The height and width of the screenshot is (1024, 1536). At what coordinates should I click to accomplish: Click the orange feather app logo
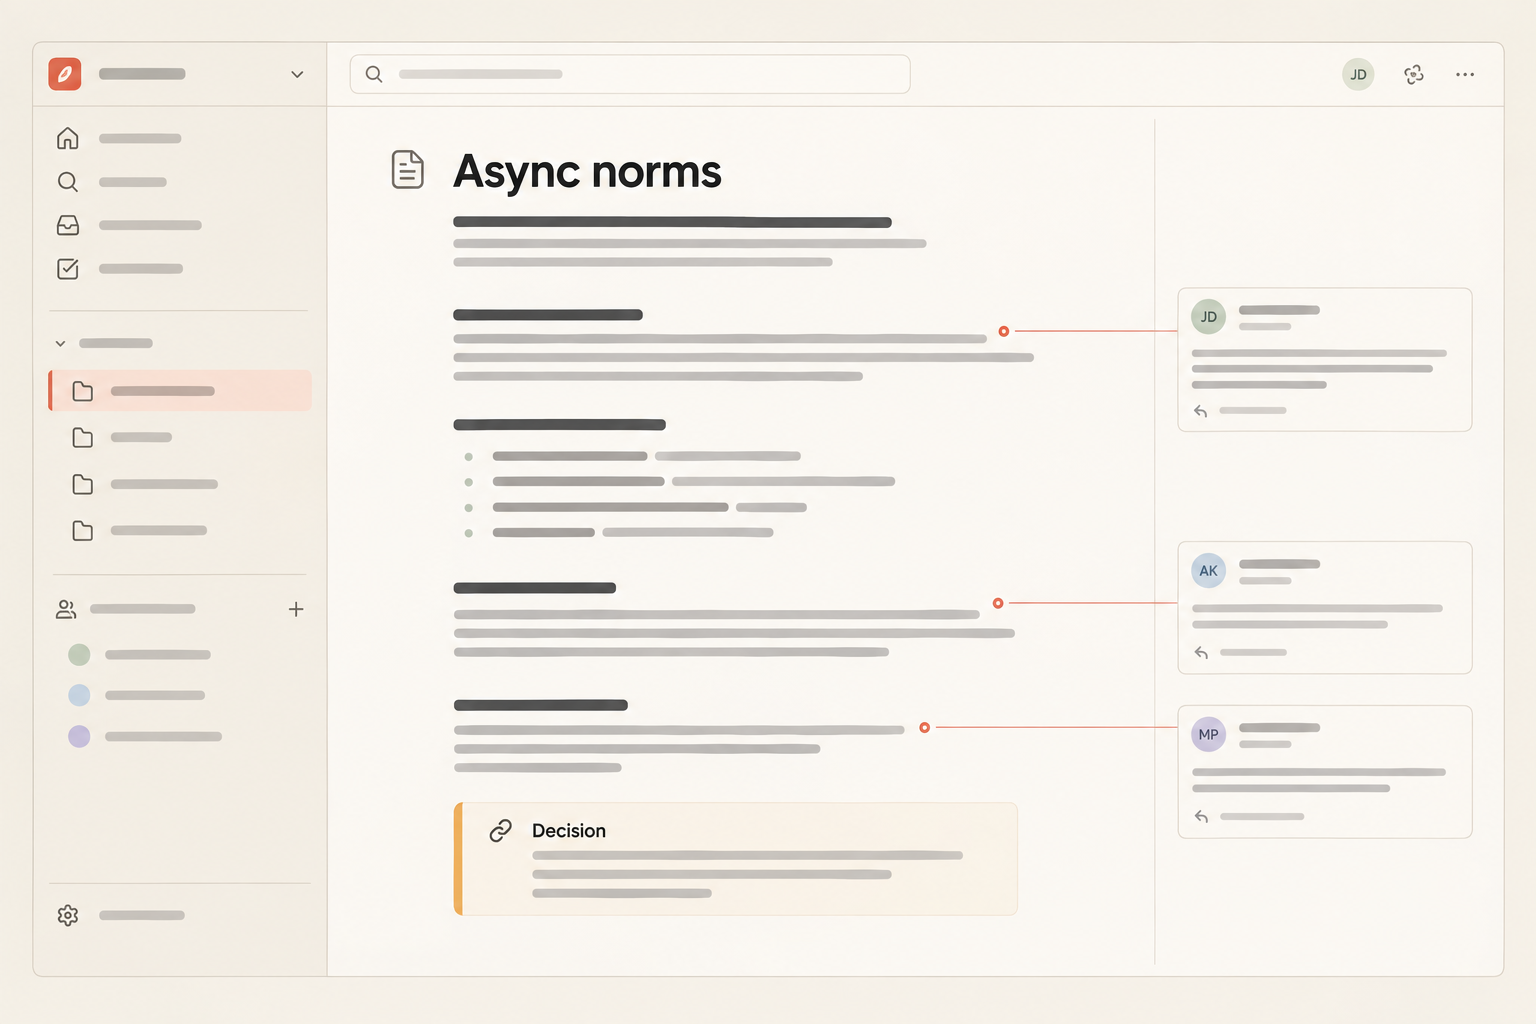[x=65, y=74]
